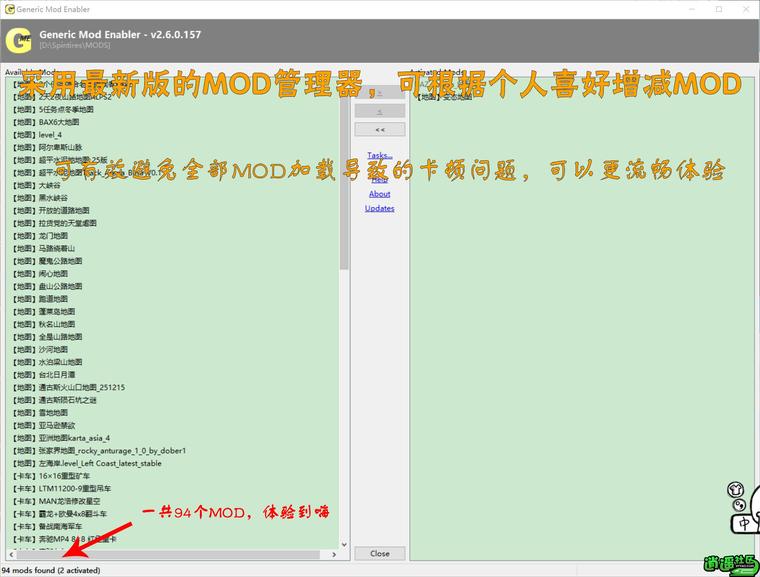This screenshot has width=760, height=577.
Task: Select mod 【地图】台北日月潭
Action: pyautogui.click(x=44, y=375)
